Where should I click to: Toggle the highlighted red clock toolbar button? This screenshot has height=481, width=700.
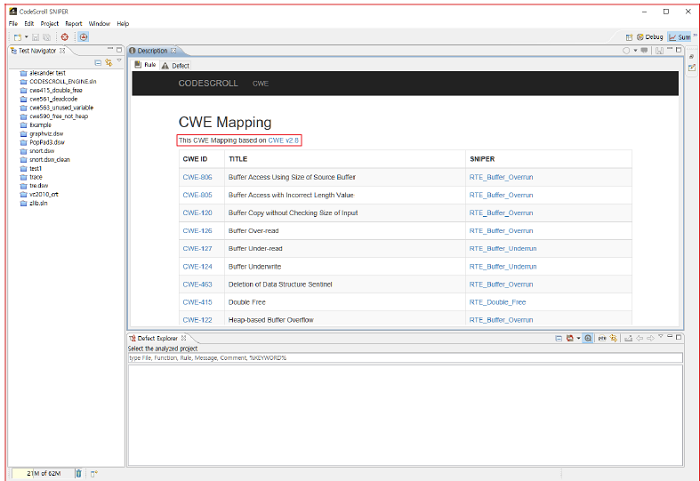(83, 37)
